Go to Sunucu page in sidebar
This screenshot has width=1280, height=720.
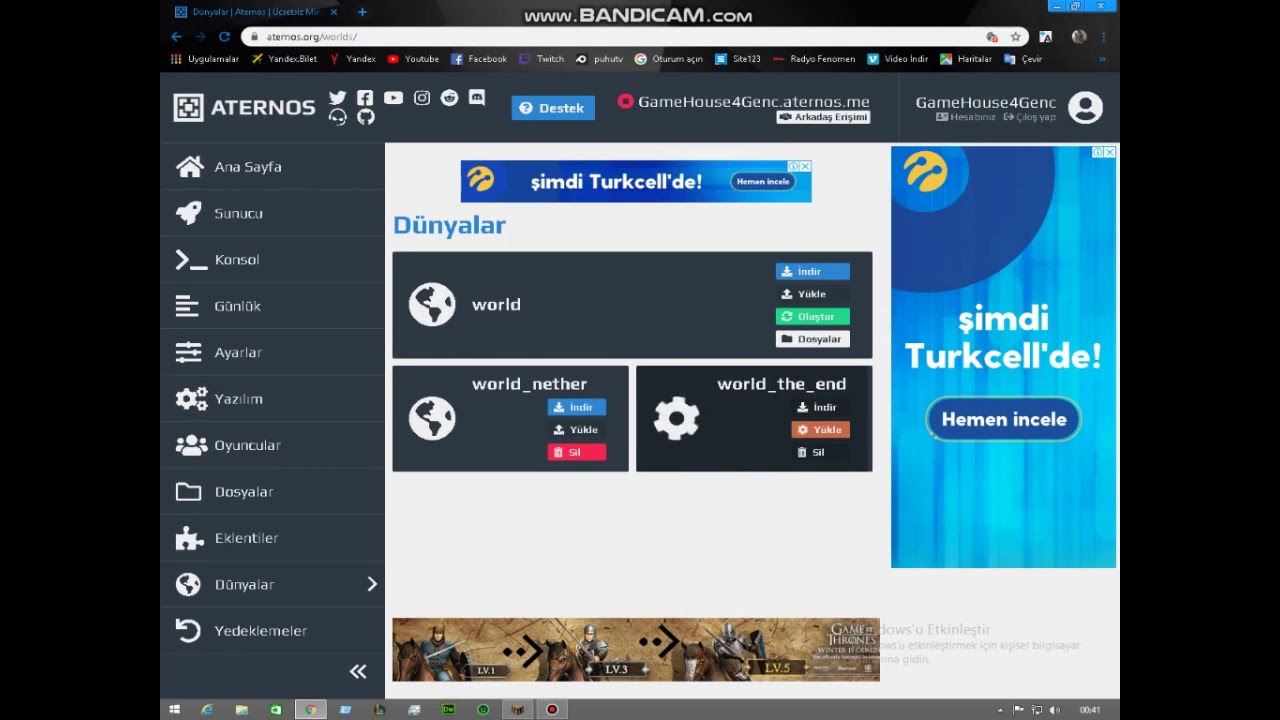[272, 213]
